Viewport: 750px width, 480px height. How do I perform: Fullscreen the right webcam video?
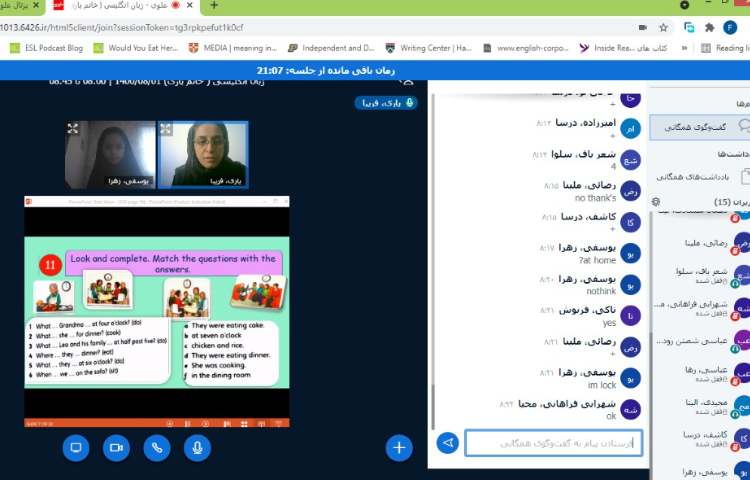coord(166,129)
